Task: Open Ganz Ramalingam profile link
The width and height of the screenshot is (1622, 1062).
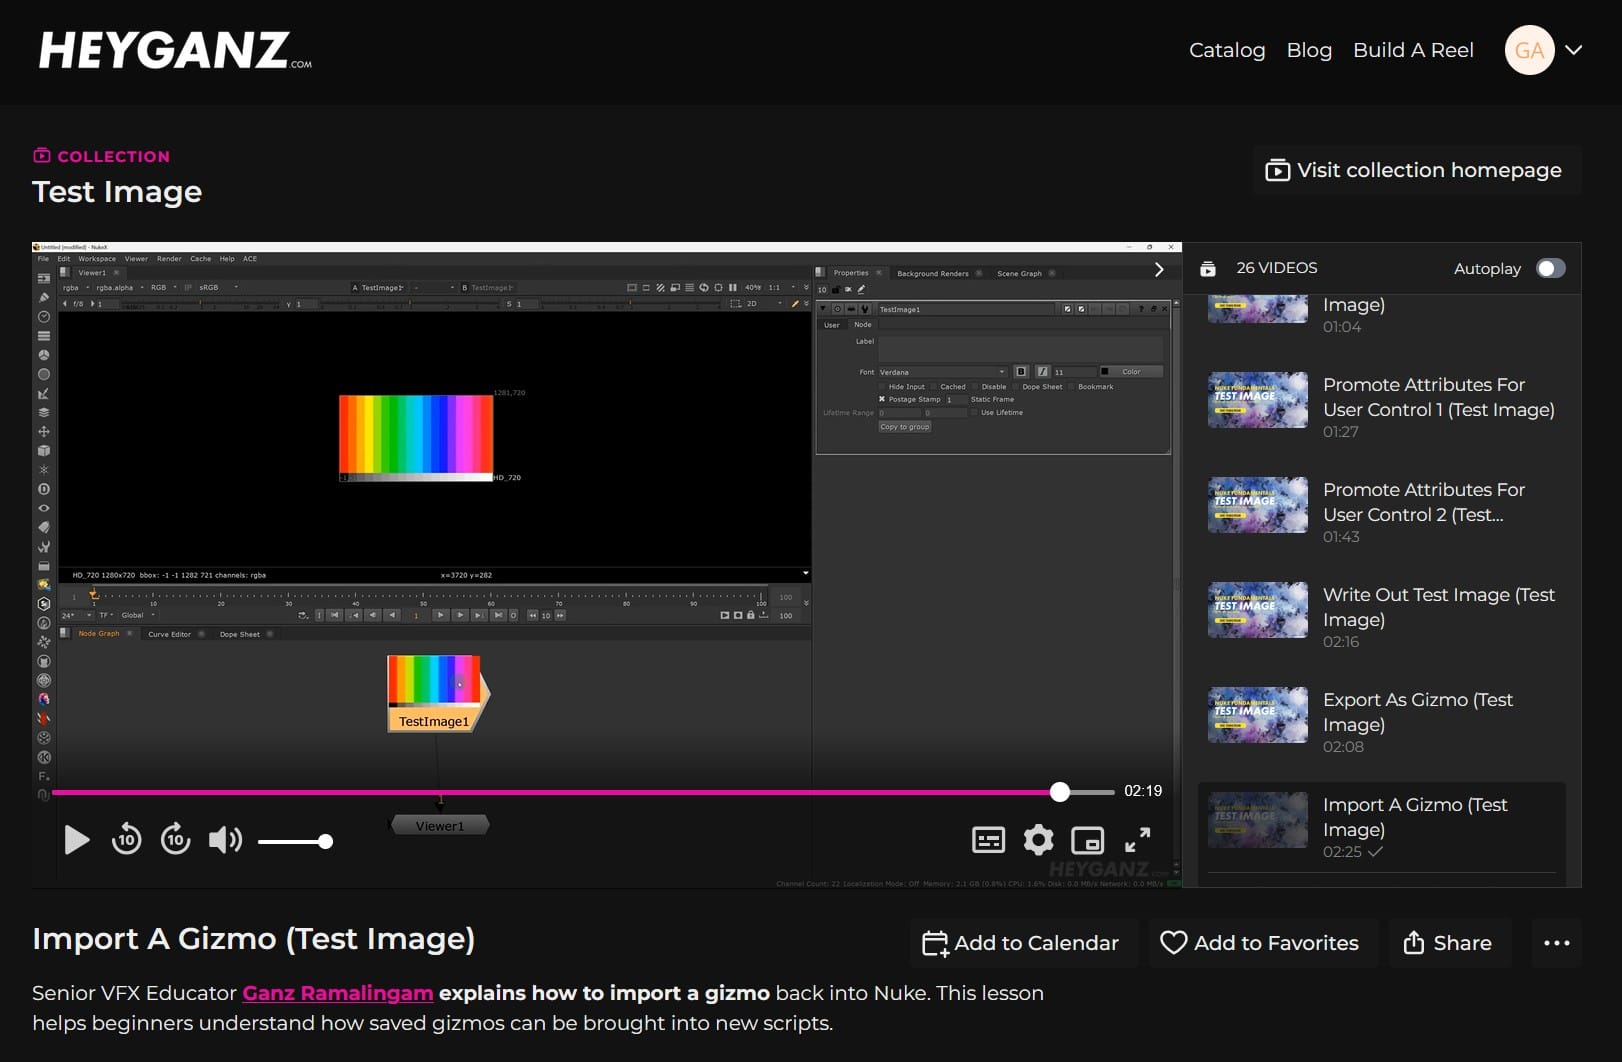Action: click(x=338, y=993)
